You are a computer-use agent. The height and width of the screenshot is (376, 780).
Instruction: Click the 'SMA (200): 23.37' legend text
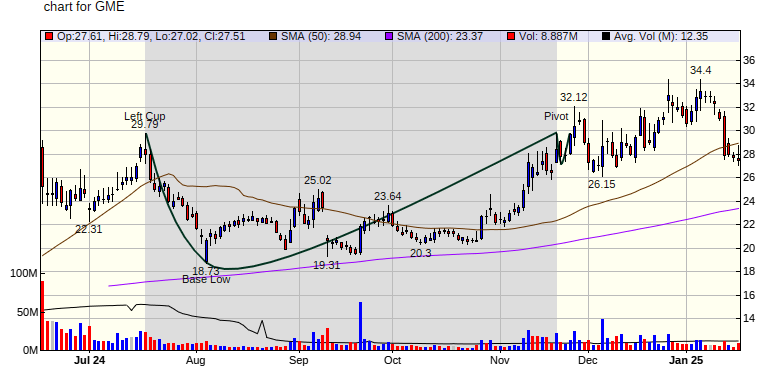(440, 36)
